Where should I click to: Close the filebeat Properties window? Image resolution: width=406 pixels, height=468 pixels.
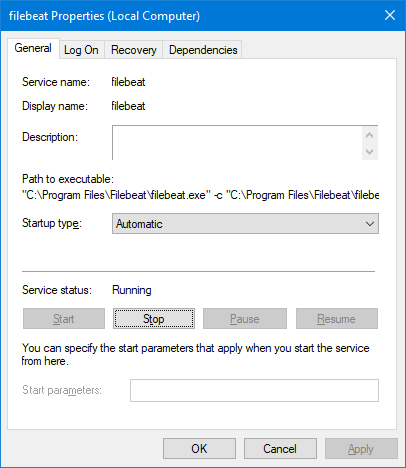pos(390,15)
